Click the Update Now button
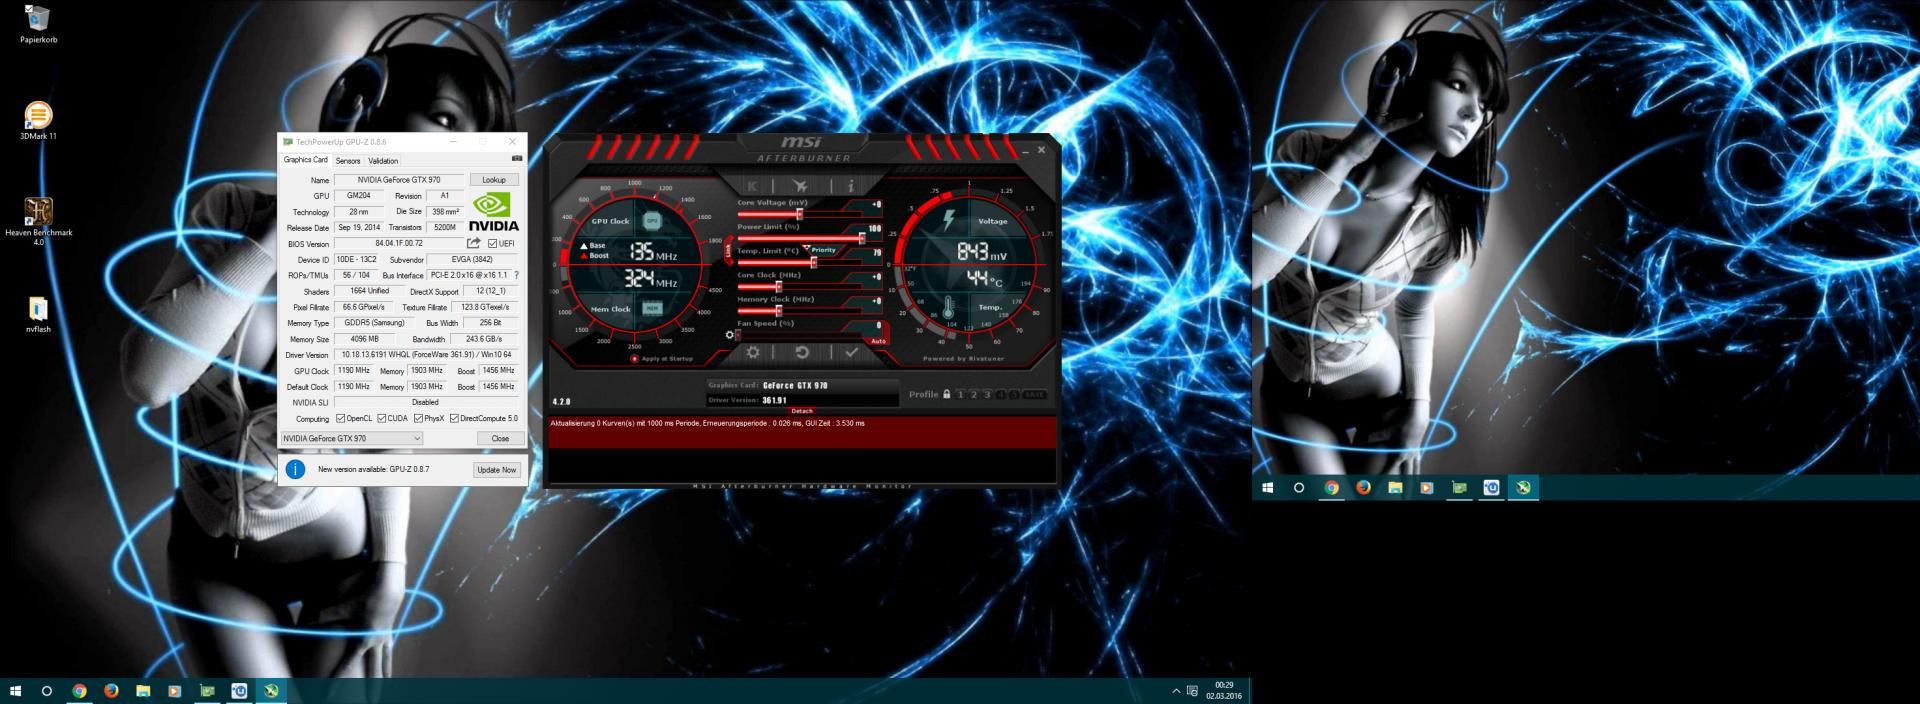 (x=497, y=470)
